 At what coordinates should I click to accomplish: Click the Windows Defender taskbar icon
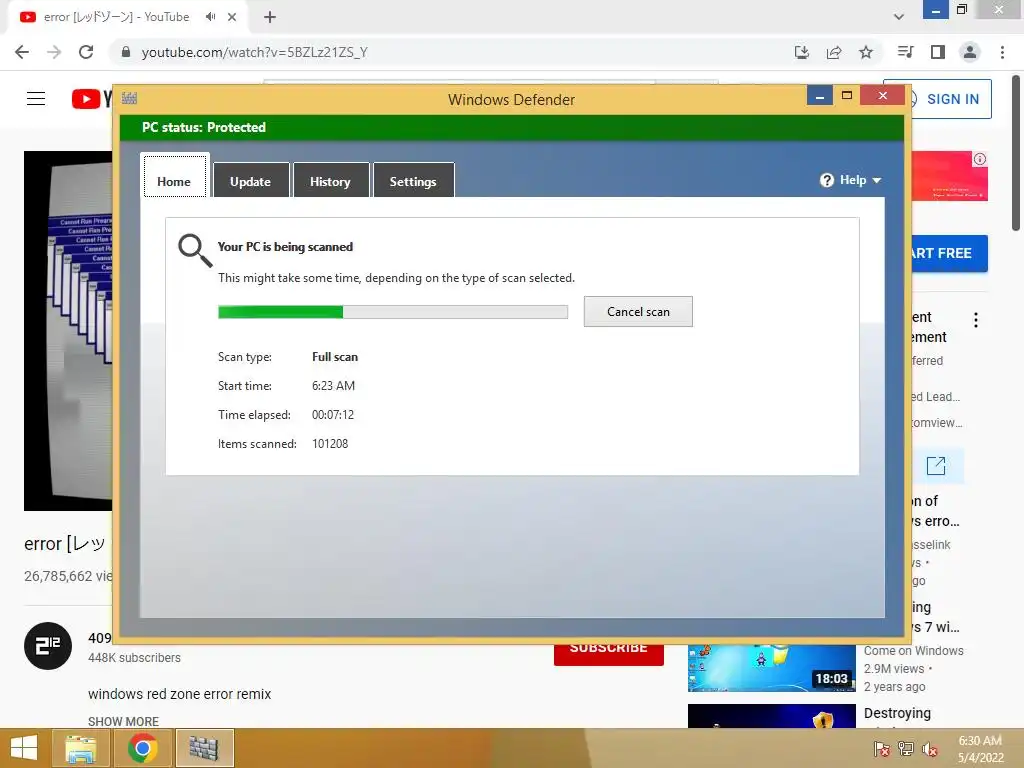(204, 748)
